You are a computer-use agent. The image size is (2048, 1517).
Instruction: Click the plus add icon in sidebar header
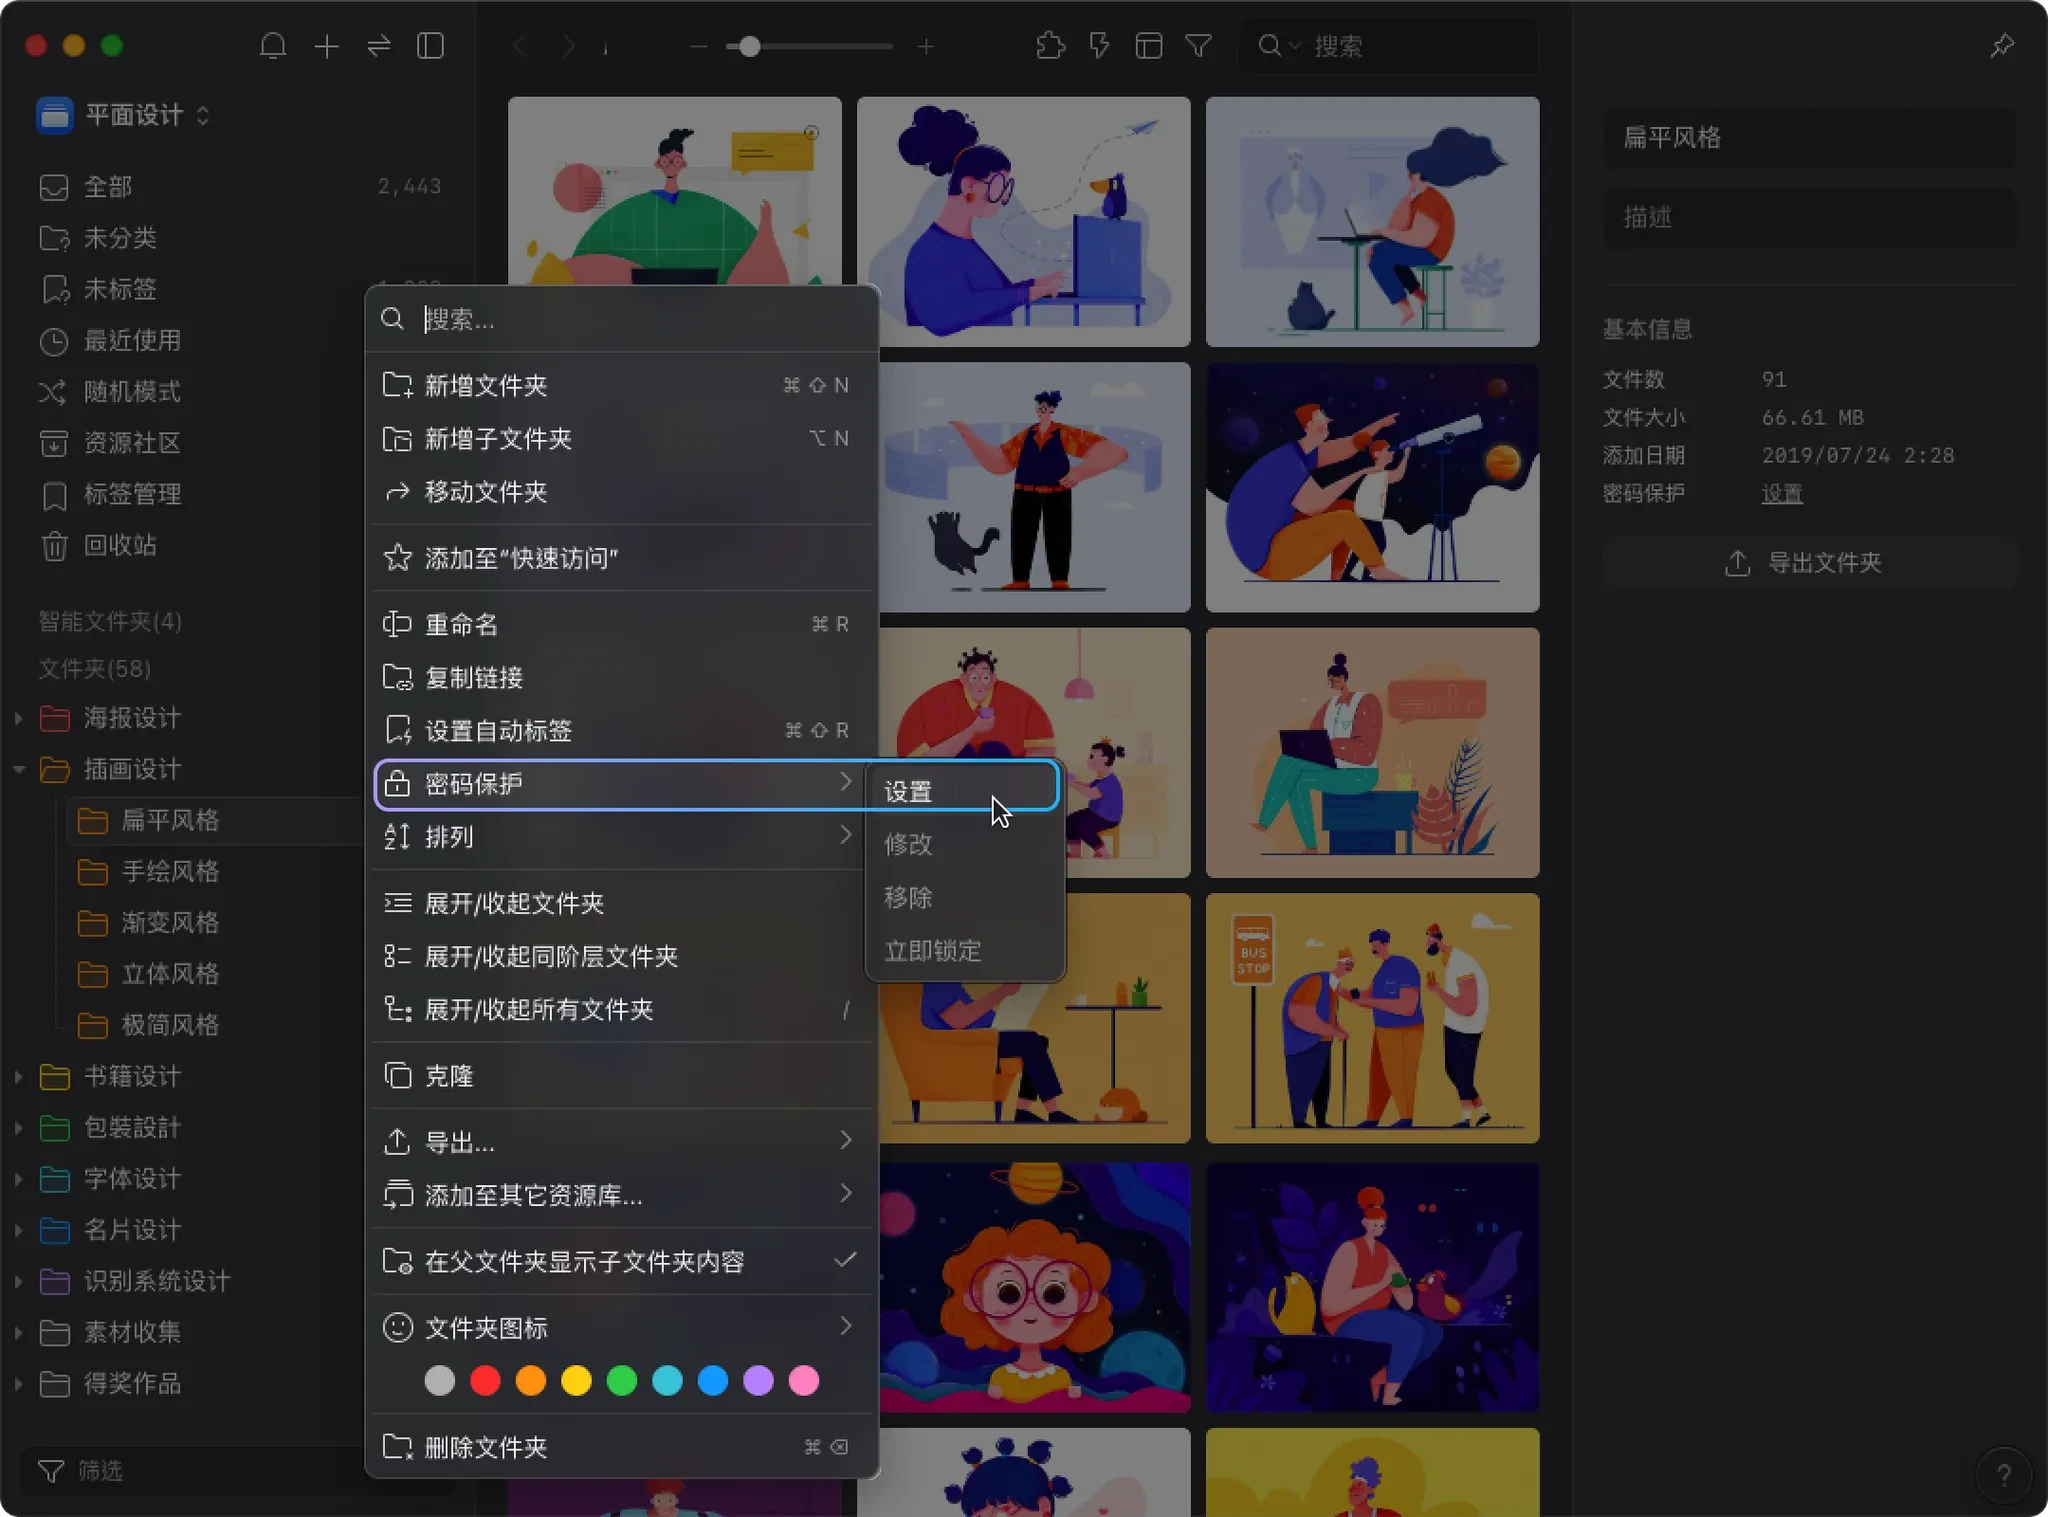[326, 46]
